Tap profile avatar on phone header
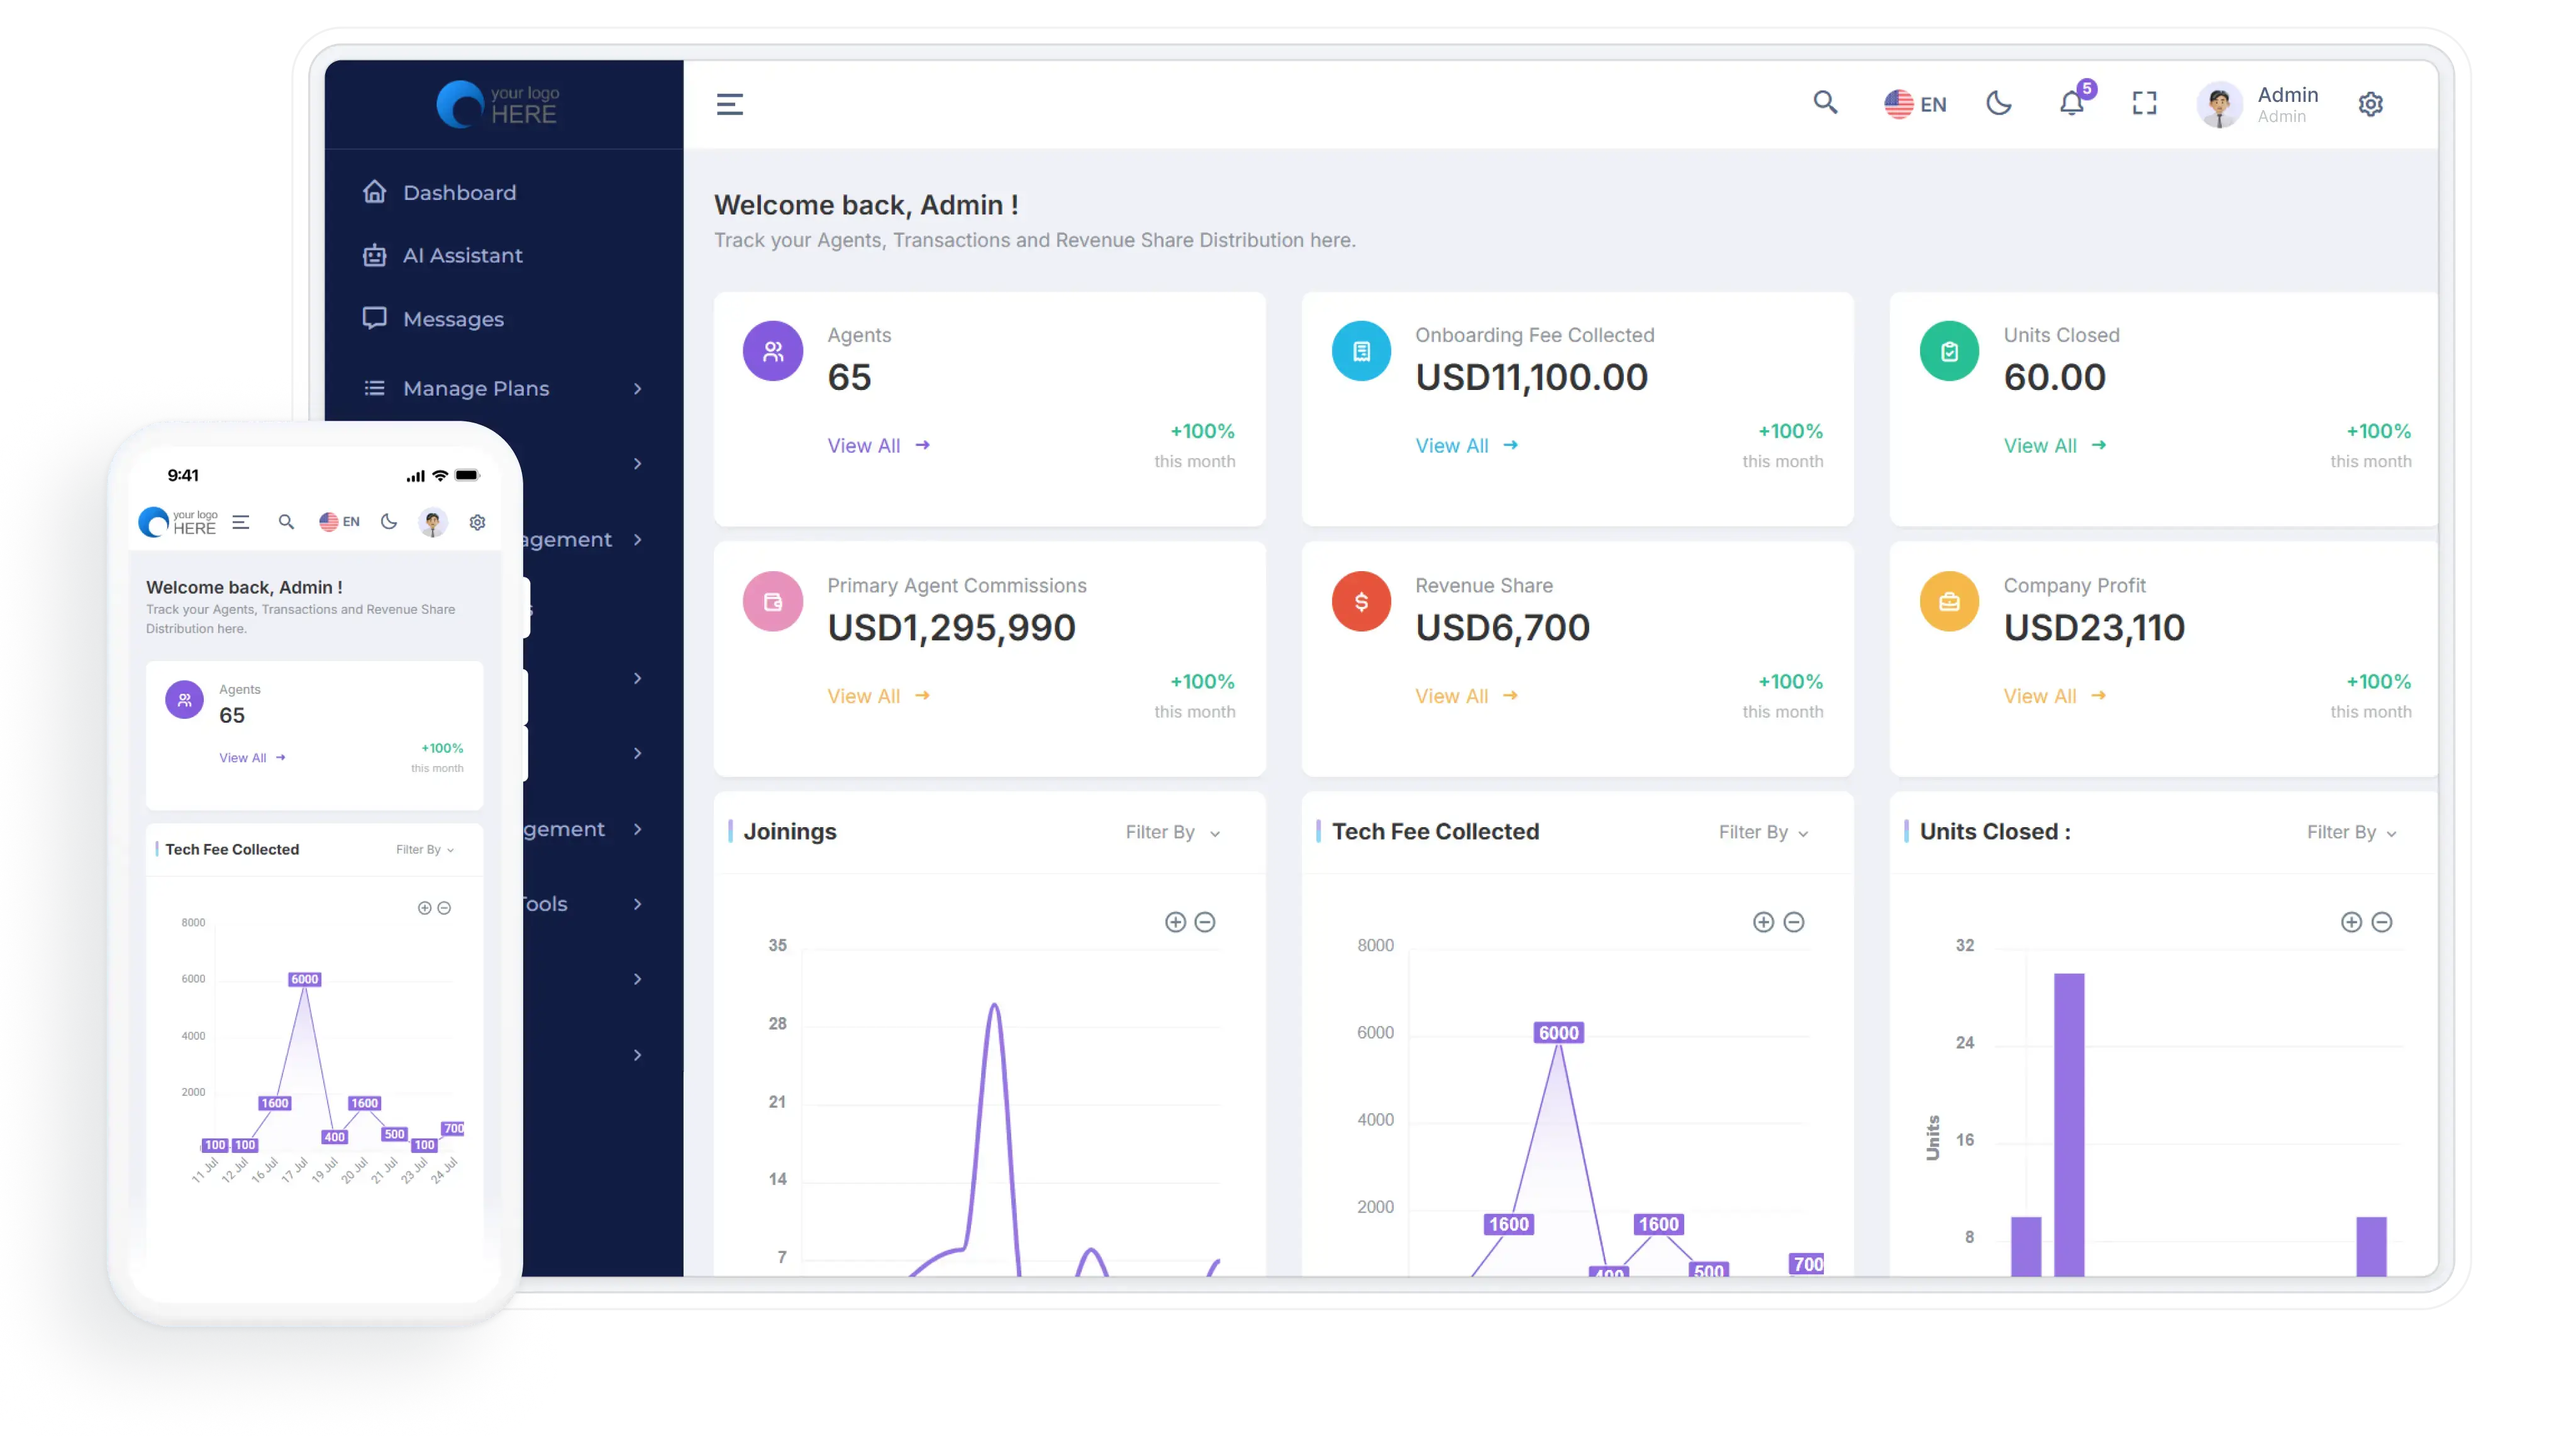The image size is (2576, 1436). click(x=432, y=522)
